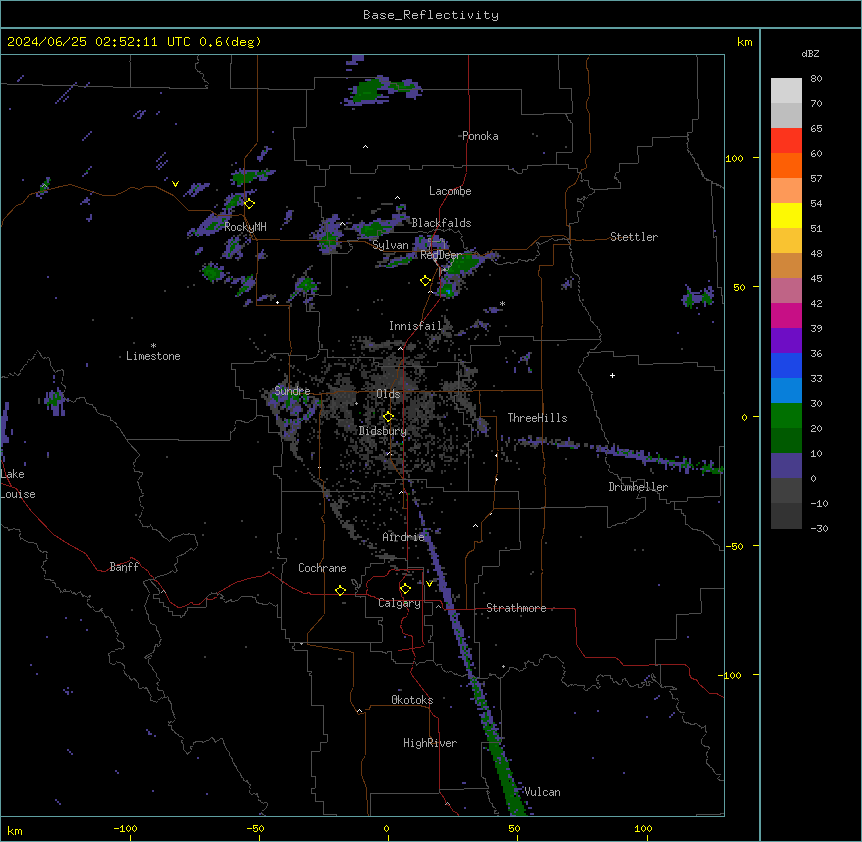
Task: Click the Lake Louise label
Action: point(18,484)
